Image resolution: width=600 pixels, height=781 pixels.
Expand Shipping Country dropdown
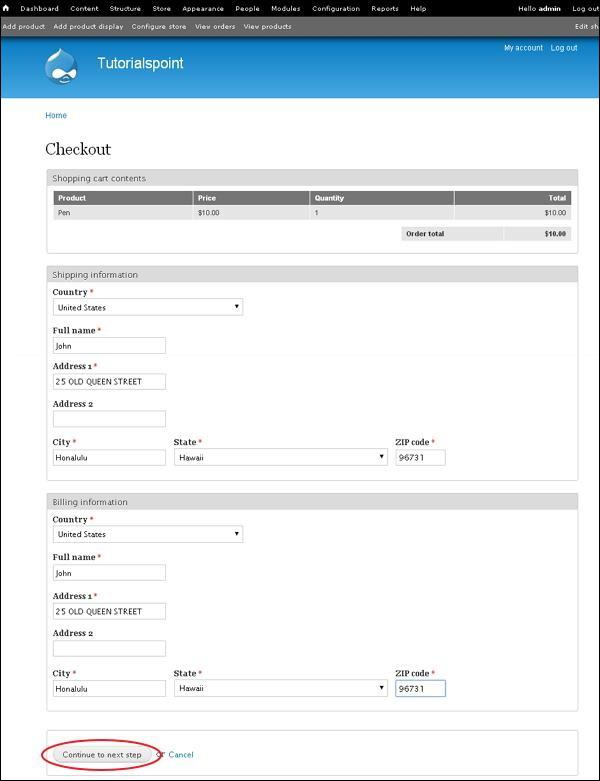click(x=148, y=307)
